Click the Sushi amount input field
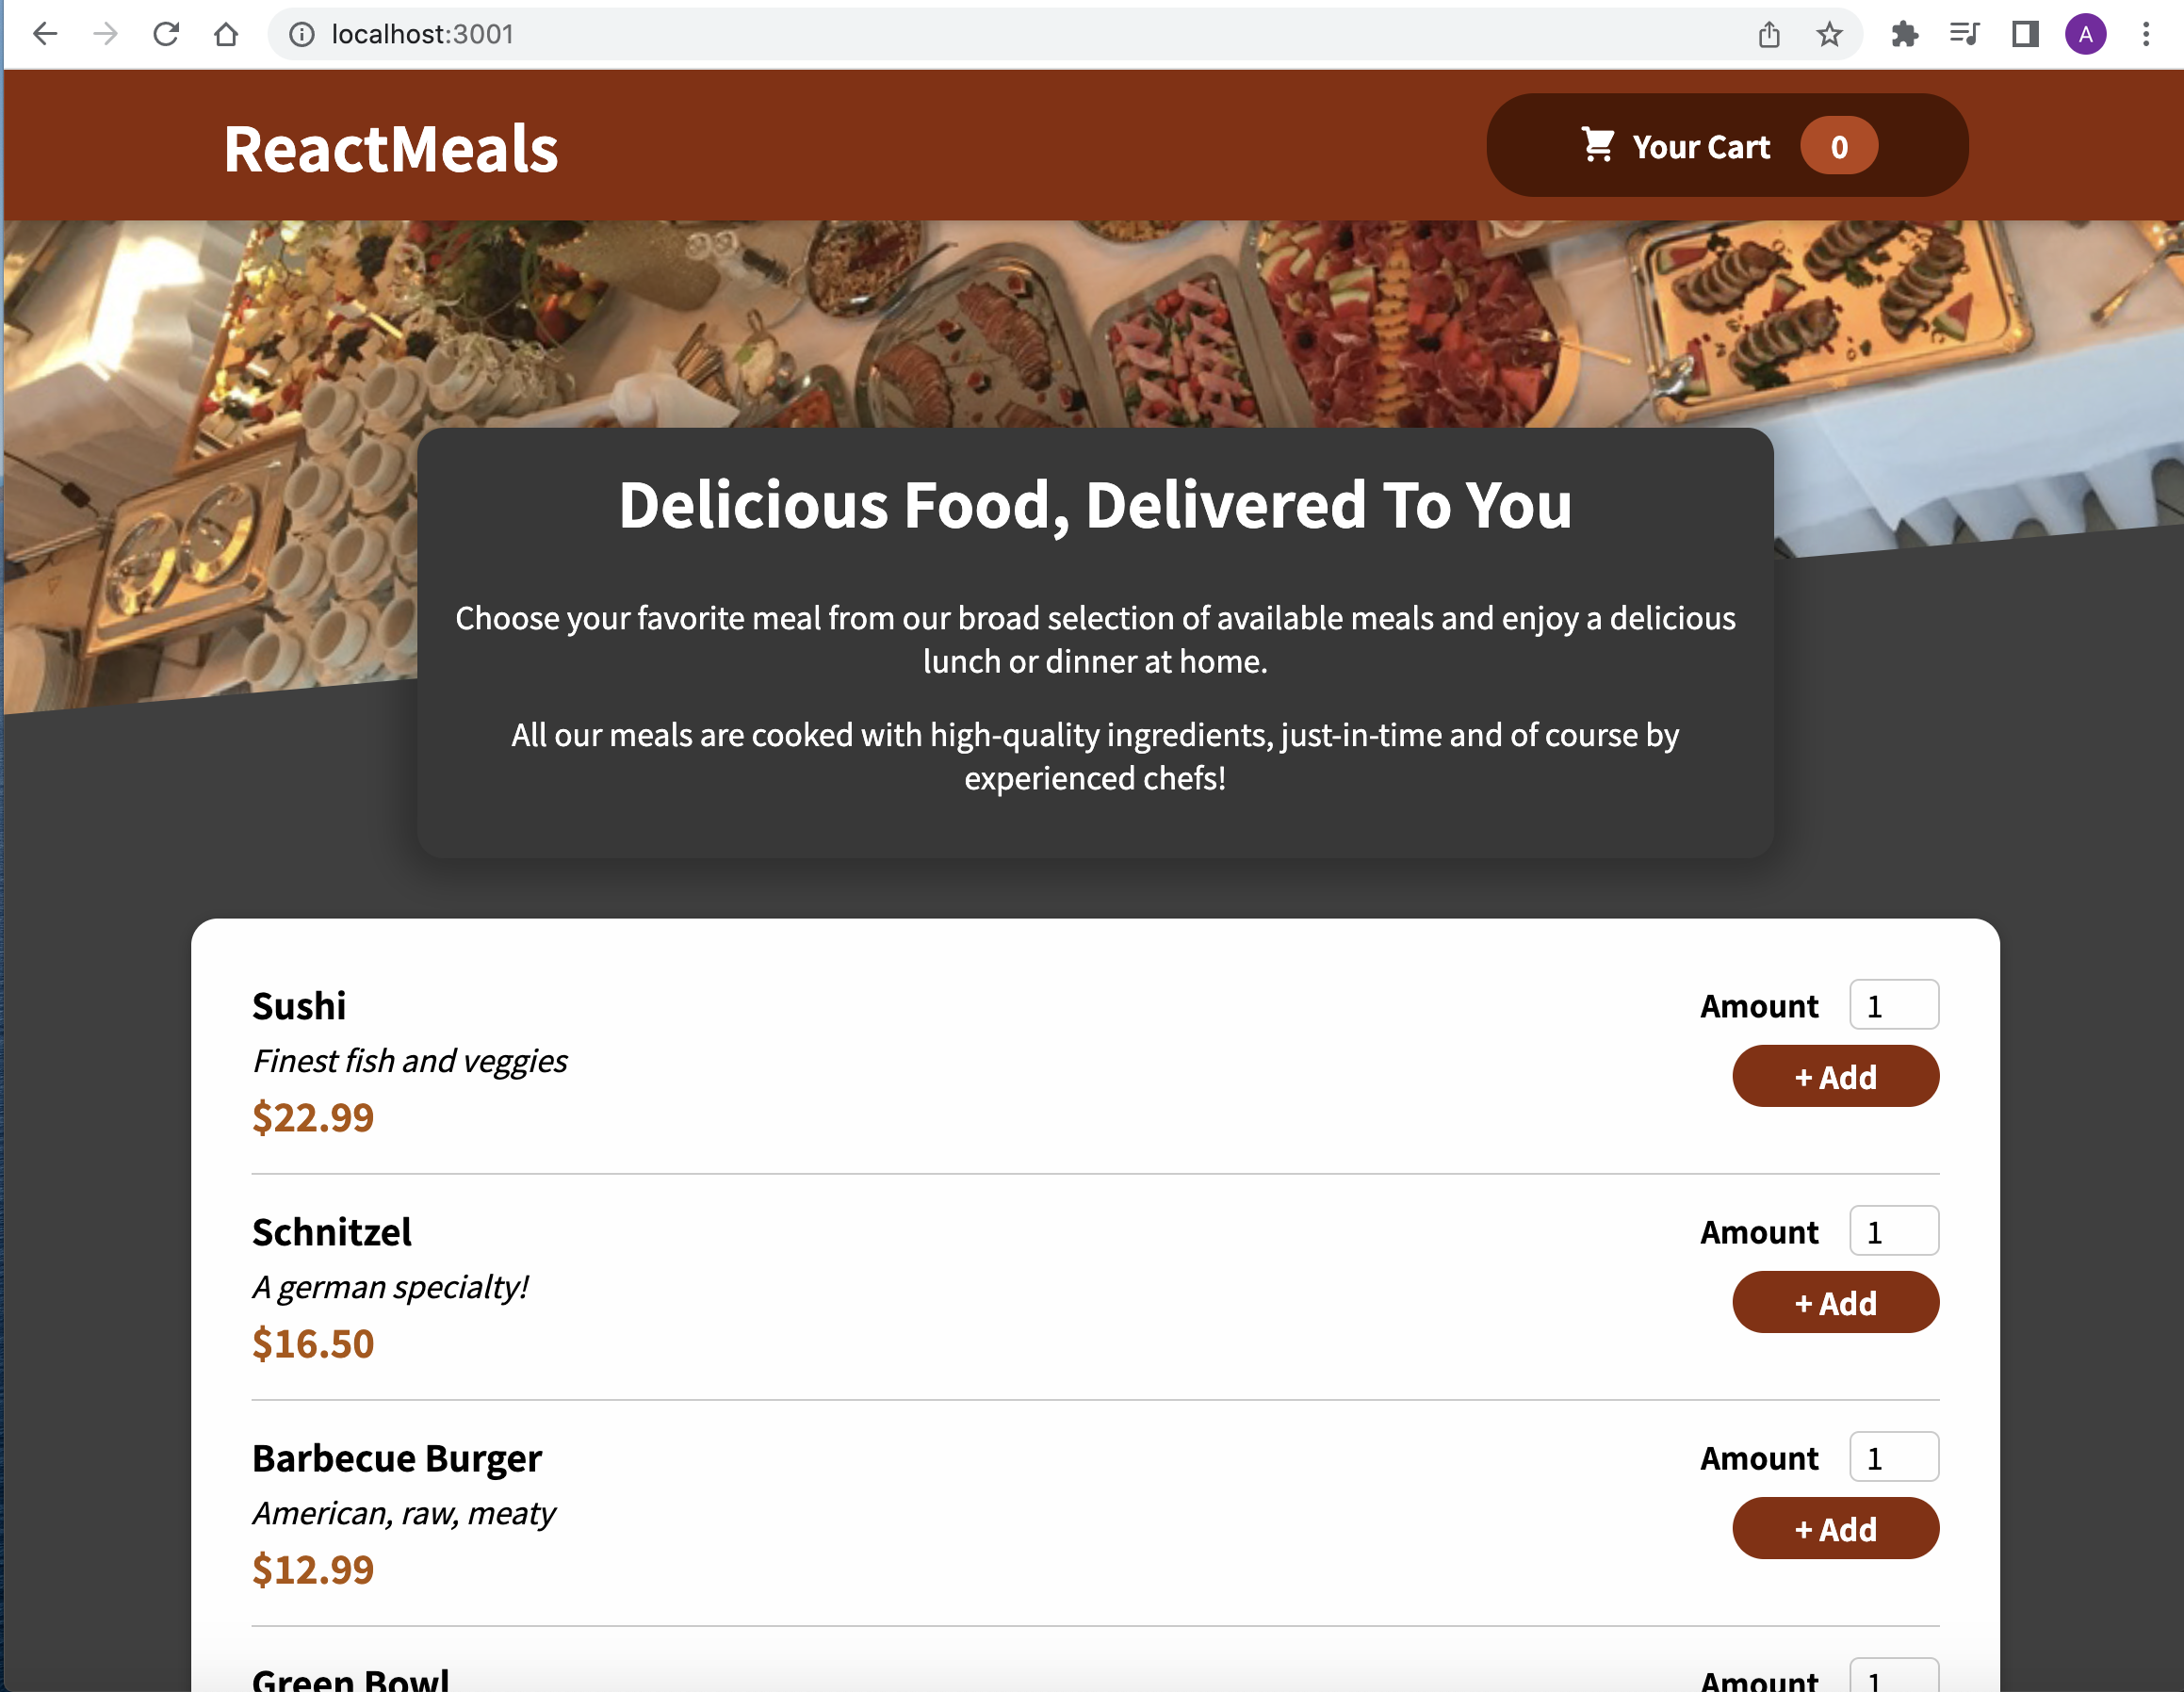 coord(1893,1005)
